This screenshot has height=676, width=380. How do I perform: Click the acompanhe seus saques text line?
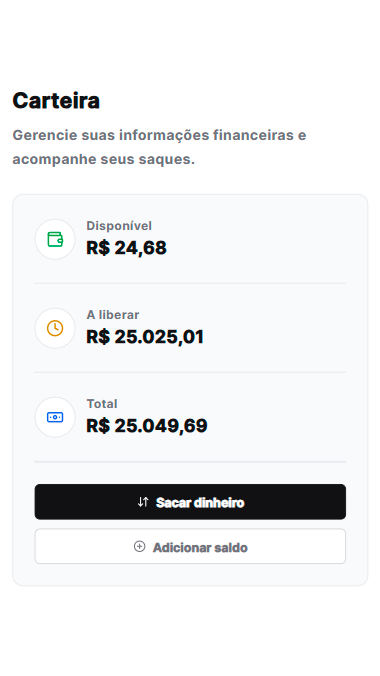point(104,159)
